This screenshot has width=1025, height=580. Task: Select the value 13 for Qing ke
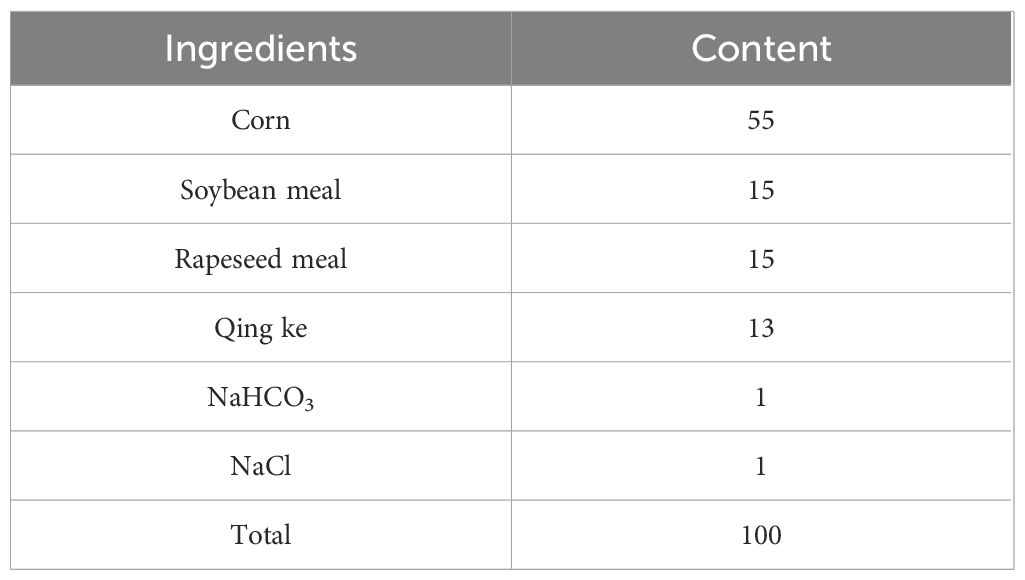click(x=761, y=328)
